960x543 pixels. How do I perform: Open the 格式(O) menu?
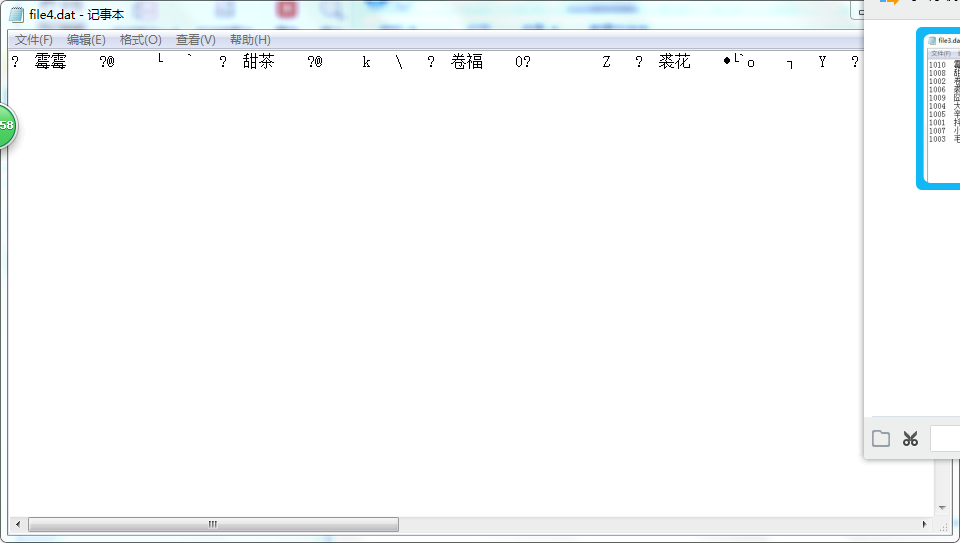click(140, 40)
